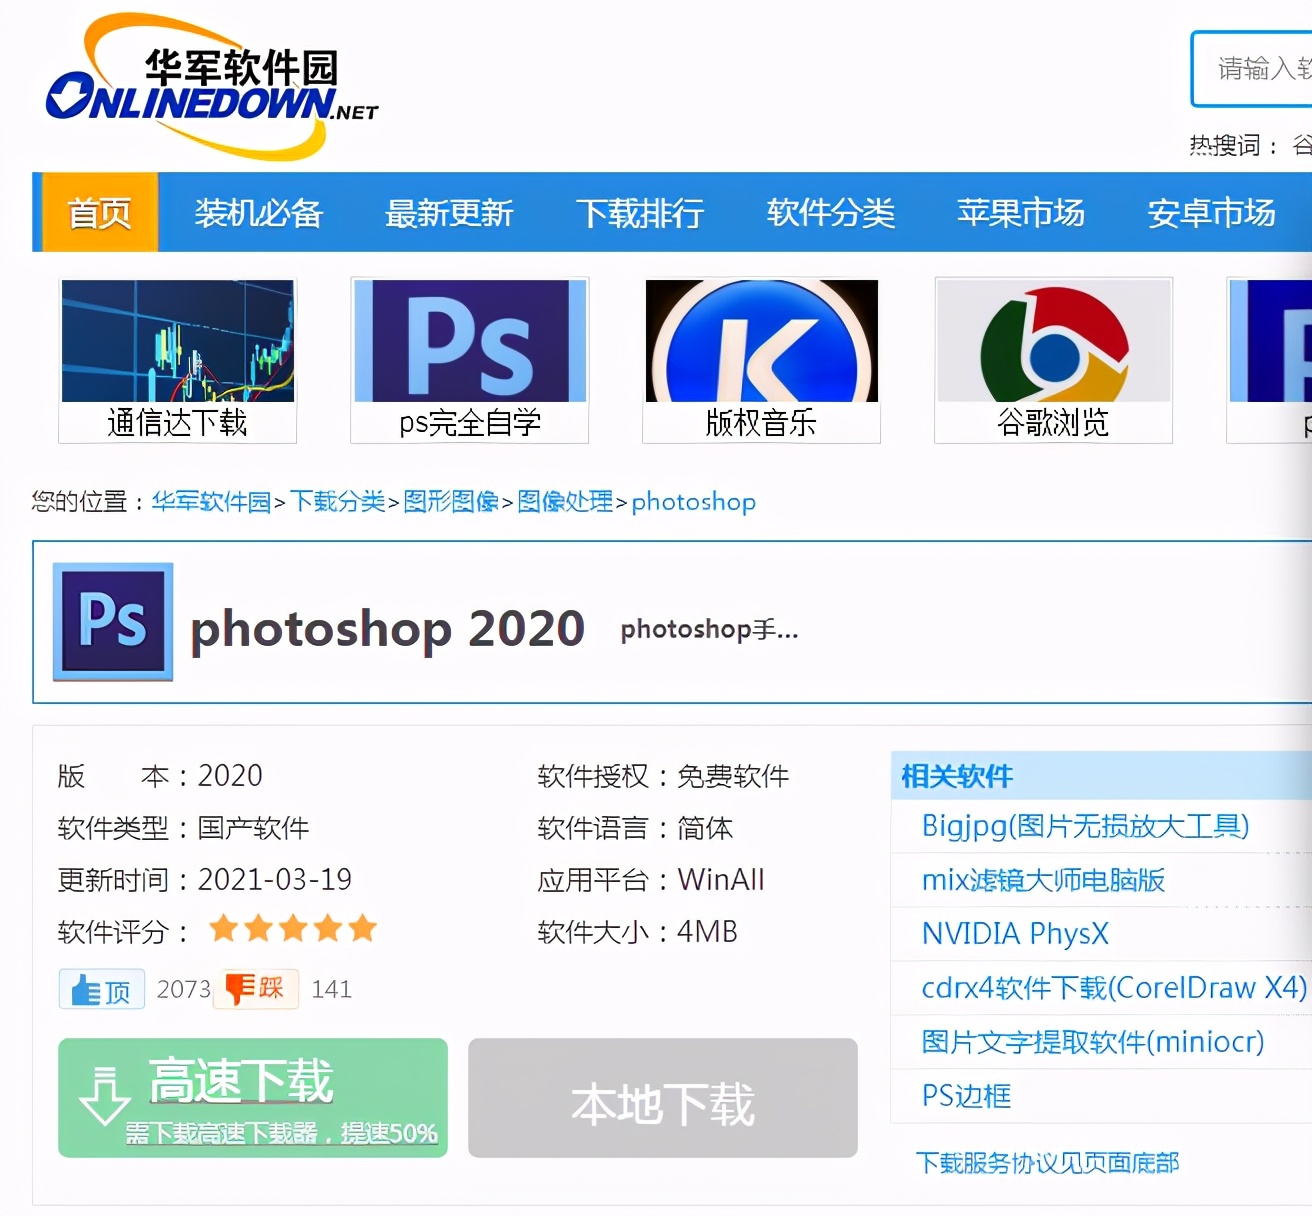Open the NVIDIA PhysX related software link
The width and height of the screenshot is (1312, 1216).
coord(1013,934)
